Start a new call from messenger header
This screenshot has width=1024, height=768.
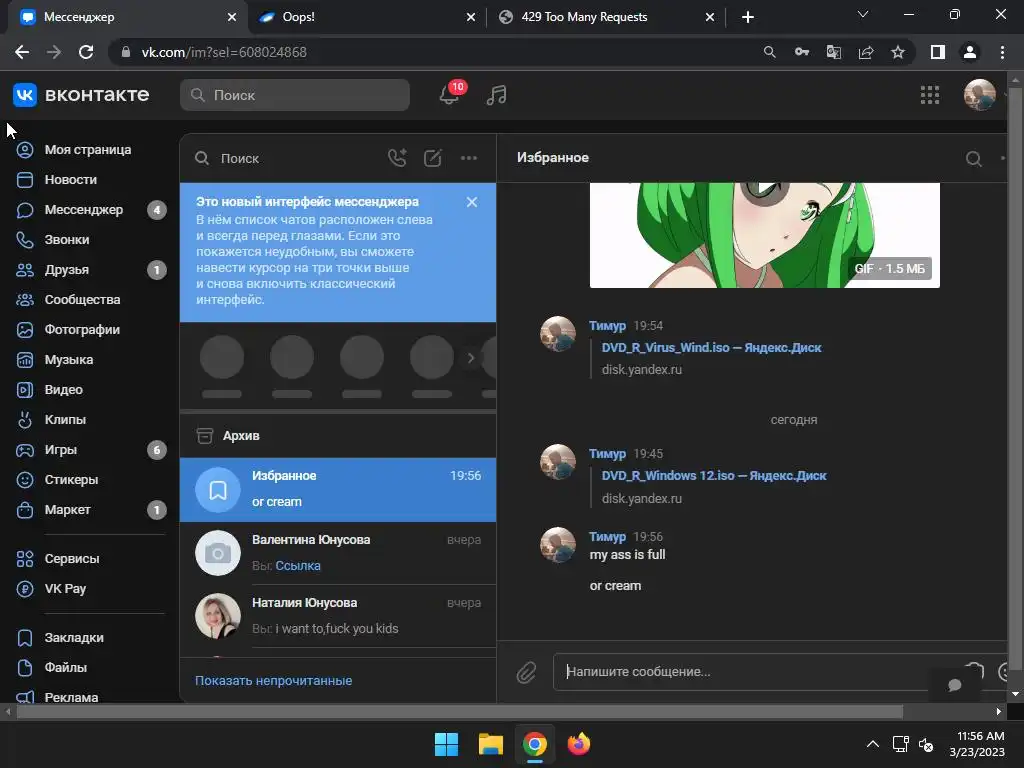pos(397,158)
